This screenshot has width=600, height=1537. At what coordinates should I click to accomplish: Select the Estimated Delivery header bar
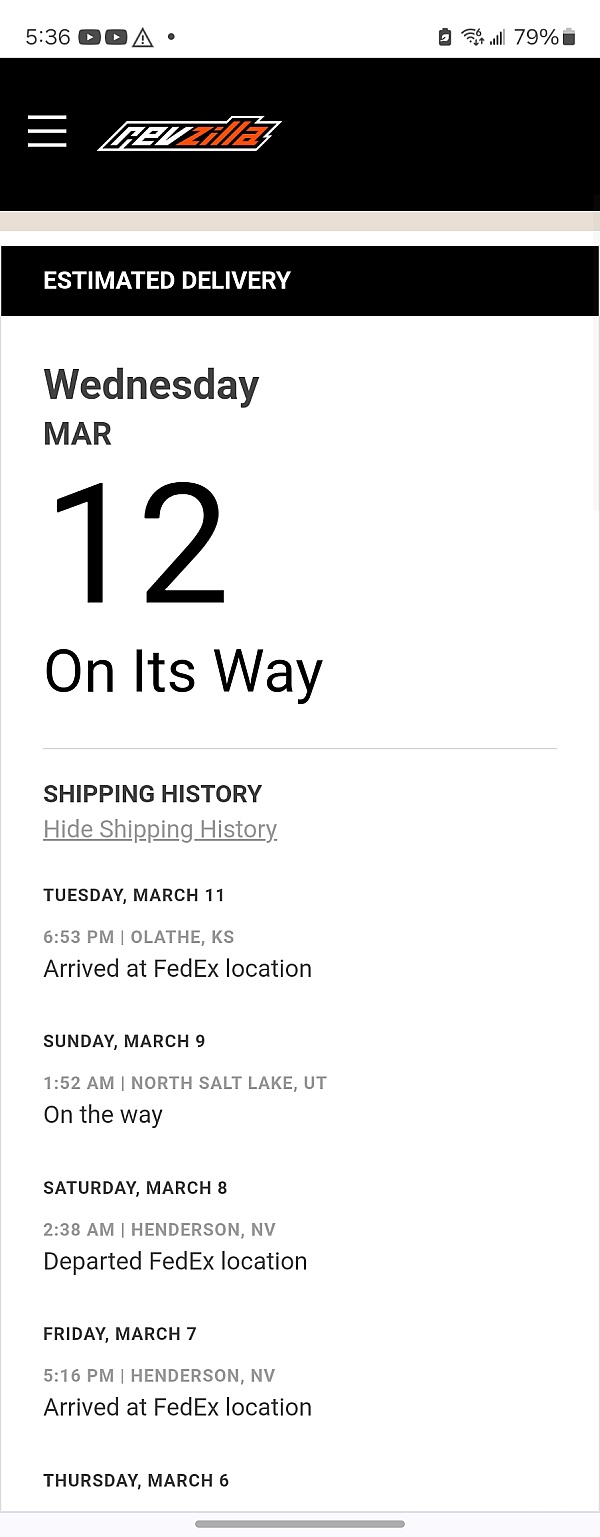300,281
